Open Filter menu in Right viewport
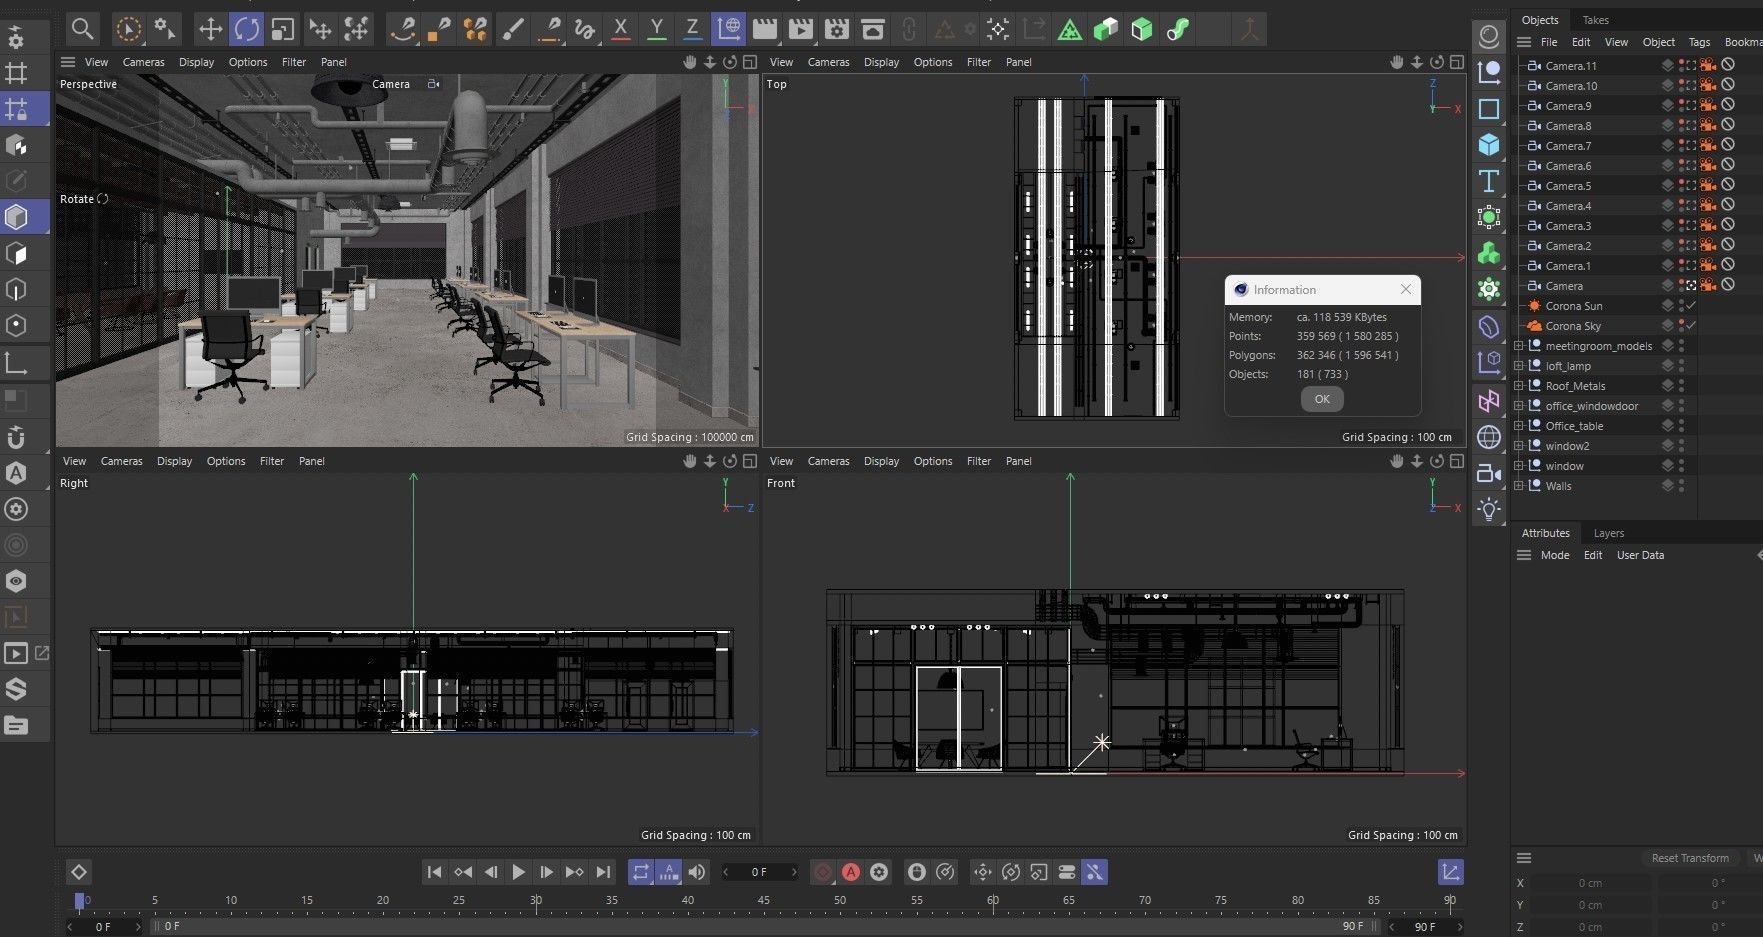 (x=272, y=461)
